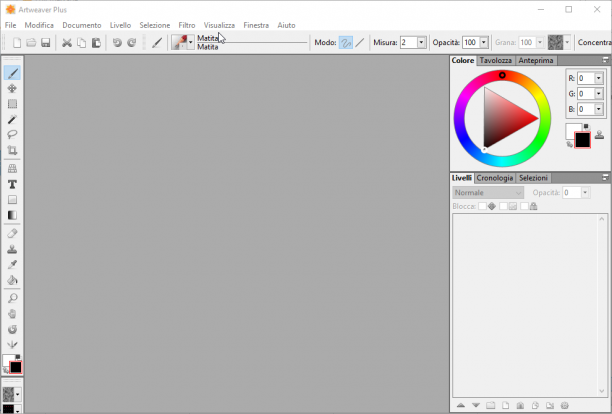Screen dimensions: 612x414
Task: Choose the rectangular selection tool
Action: click(12, 104)
